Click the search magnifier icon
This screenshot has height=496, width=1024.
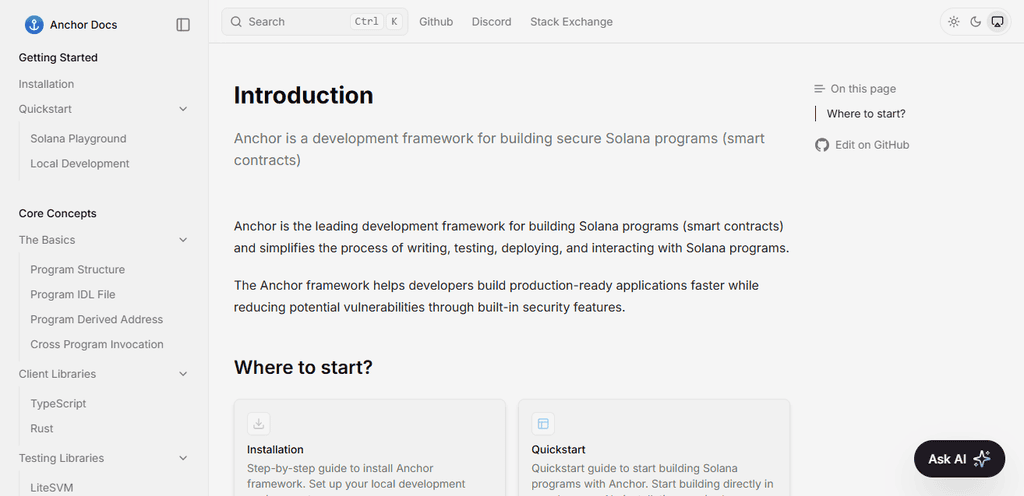[236, 22]
